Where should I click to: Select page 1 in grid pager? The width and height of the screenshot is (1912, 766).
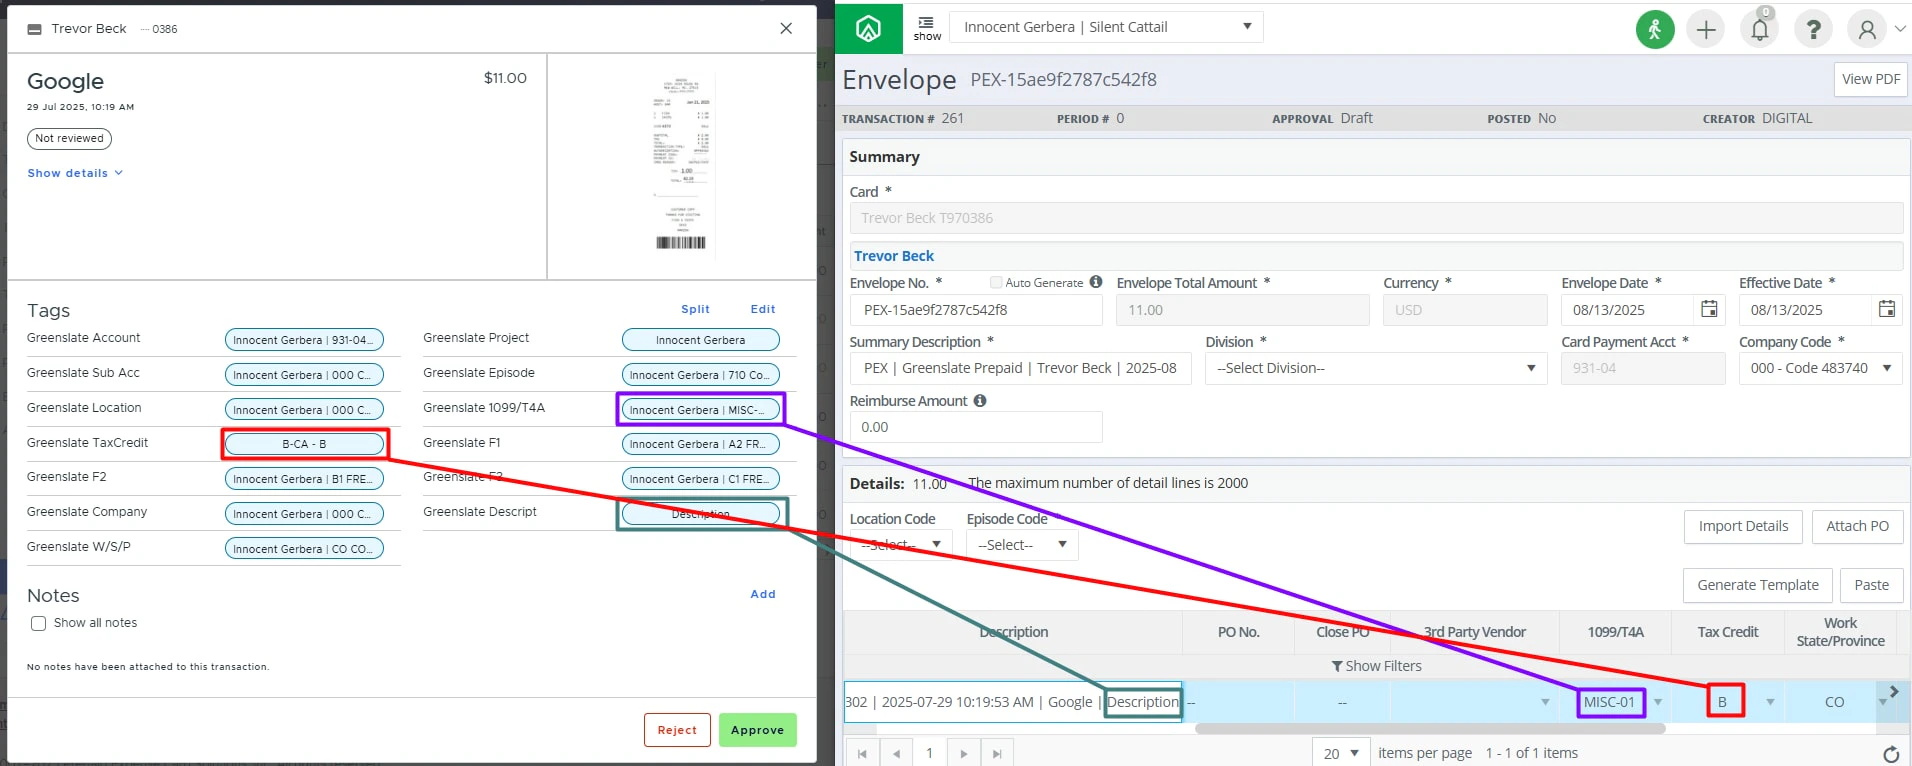[x=929, y=753]
